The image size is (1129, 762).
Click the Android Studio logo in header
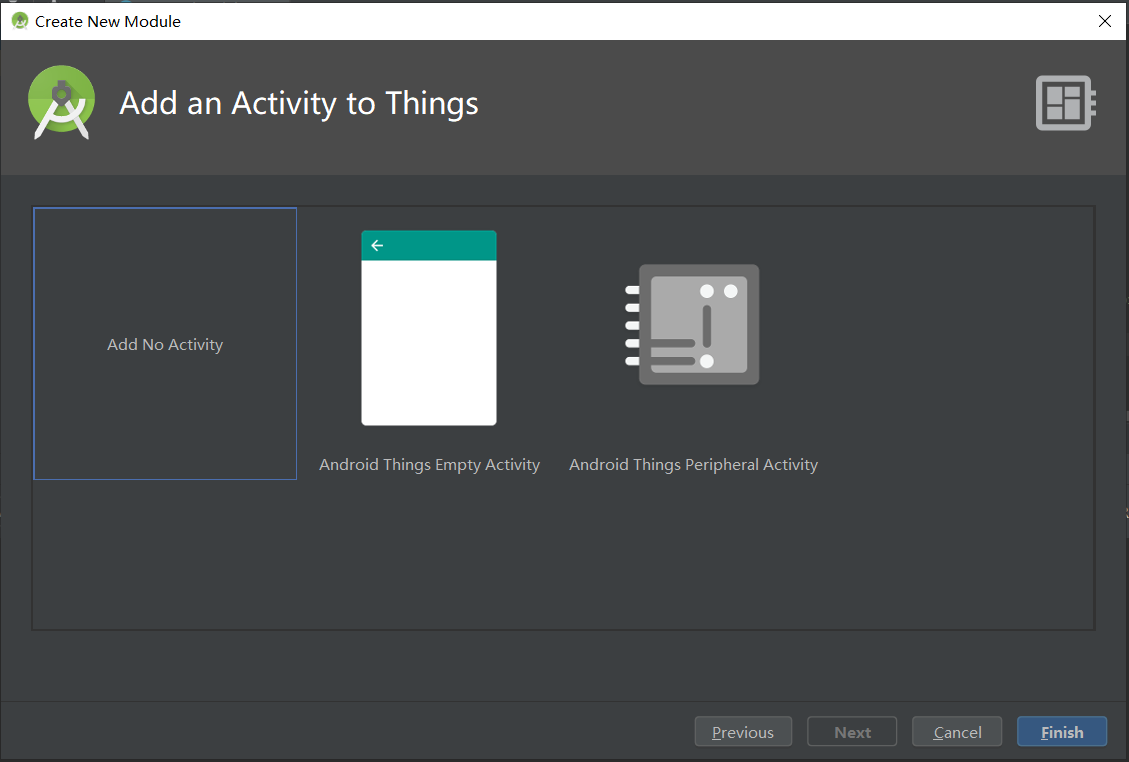tap(61, 102)
